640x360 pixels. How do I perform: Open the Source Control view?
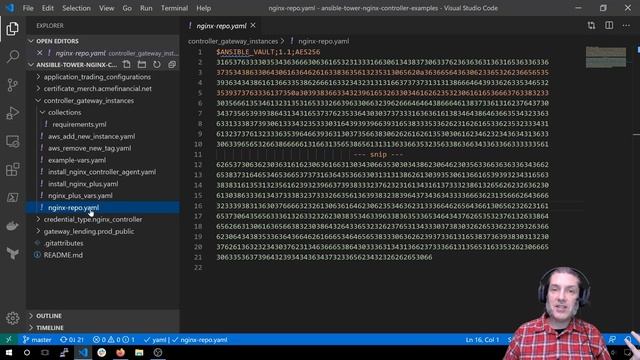pyautogui.click(x=12, y=85)
